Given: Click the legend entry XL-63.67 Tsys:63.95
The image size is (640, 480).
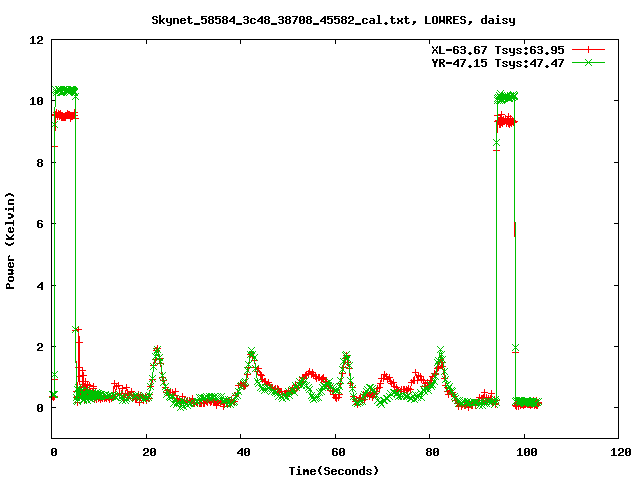Looking at the screenshot, I should pyautogui.click(x=498, y=50).
